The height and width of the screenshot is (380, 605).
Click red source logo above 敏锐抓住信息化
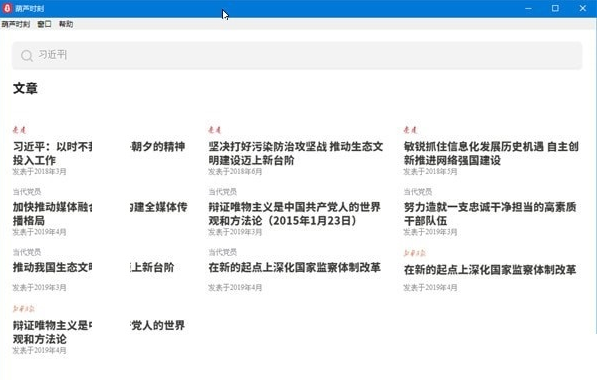(410, 130)
